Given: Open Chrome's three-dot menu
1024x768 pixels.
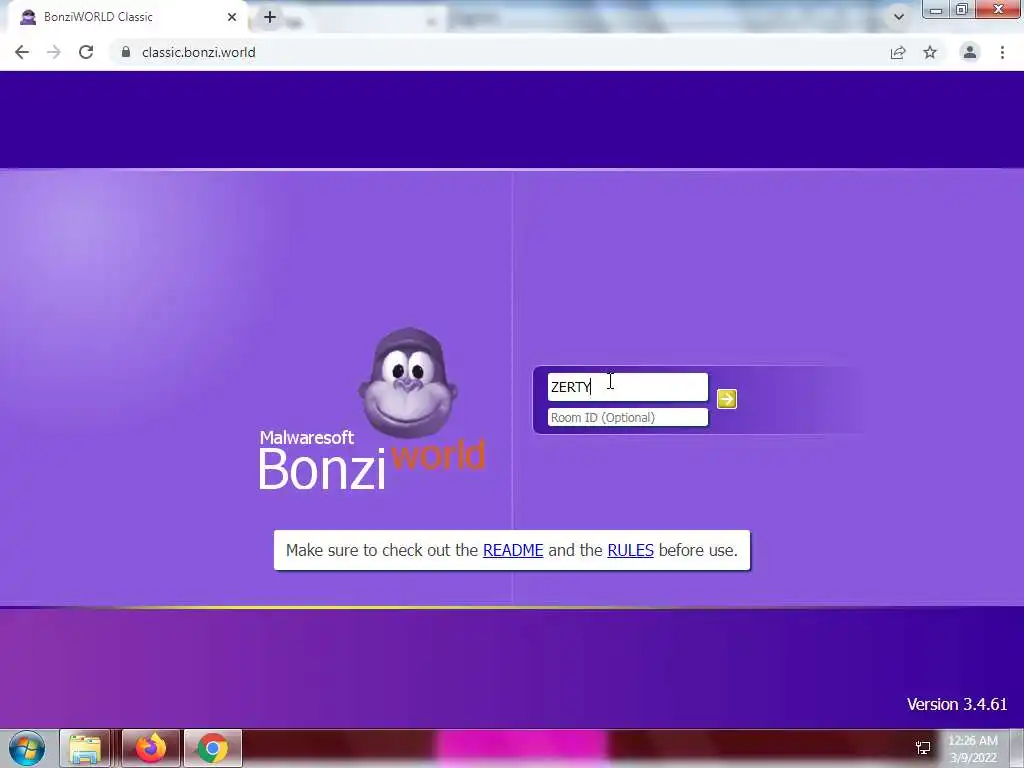Looking at the screenshot, I should pos(1002,52).
